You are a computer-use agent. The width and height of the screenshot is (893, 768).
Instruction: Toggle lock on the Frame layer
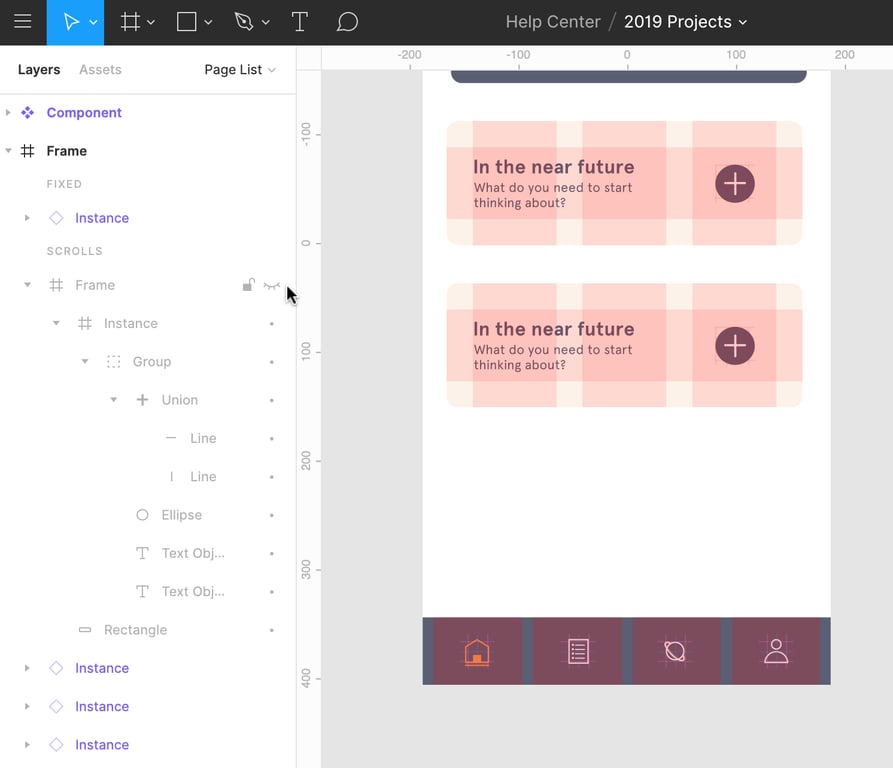(x=248, y=286)
